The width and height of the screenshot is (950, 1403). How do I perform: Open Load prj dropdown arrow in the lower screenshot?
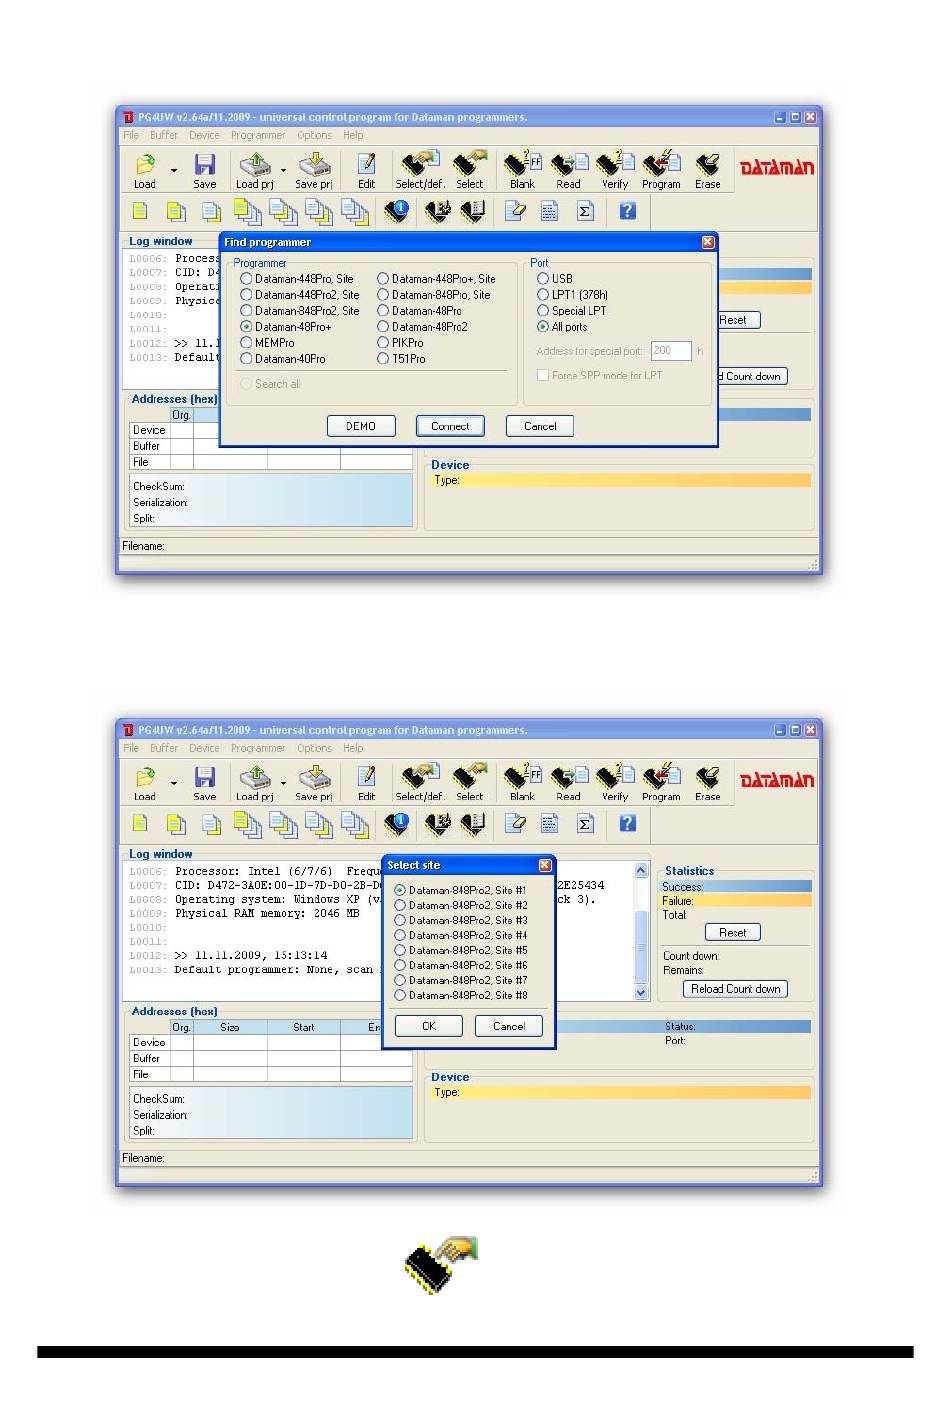pos(283,784)
